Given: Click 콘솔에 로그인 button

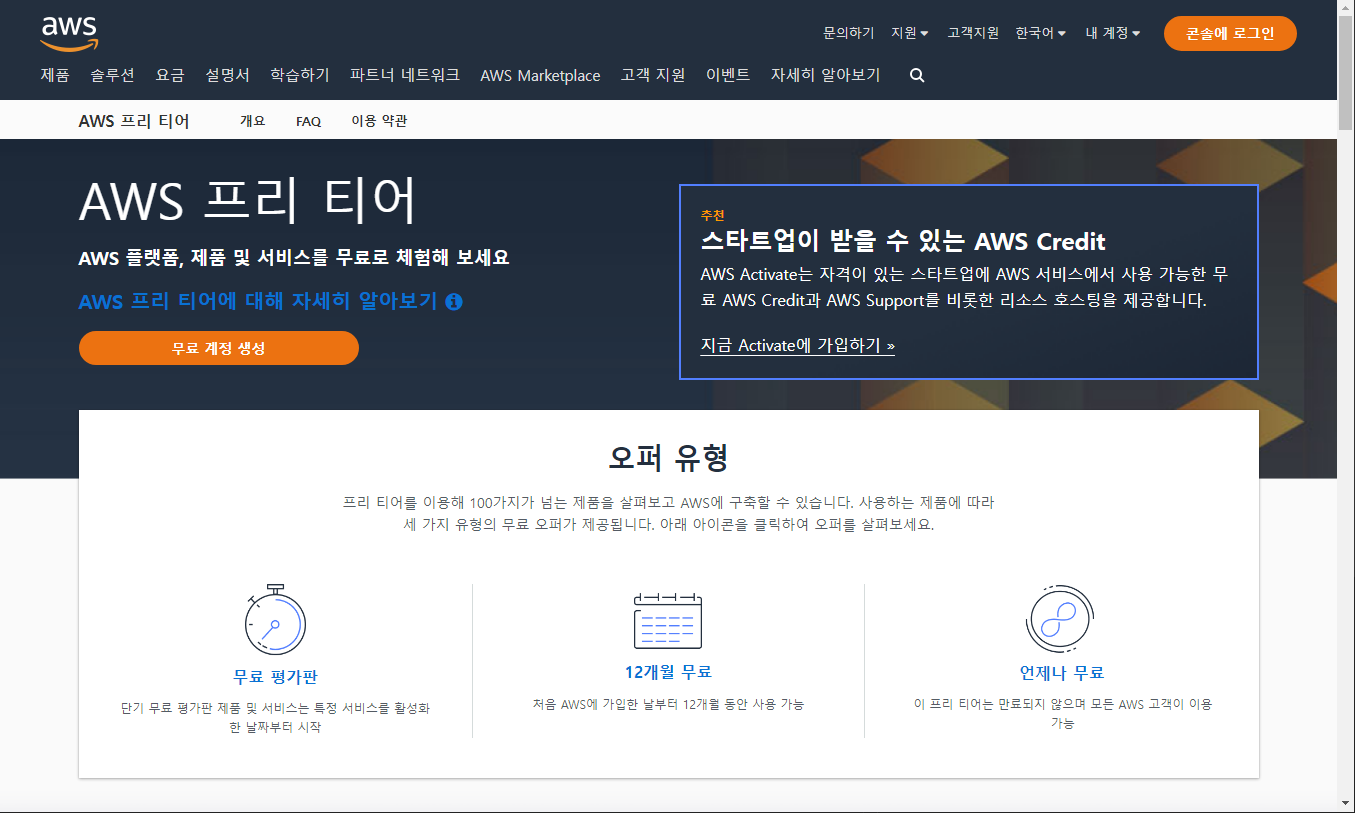Looking at the screenshot, I should pos(1230,33).
